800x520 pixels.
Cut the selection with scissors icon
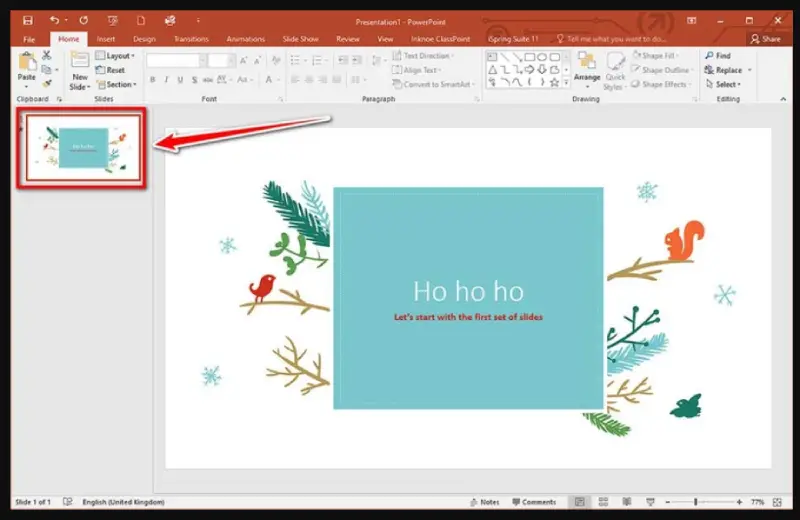(46, 55)
